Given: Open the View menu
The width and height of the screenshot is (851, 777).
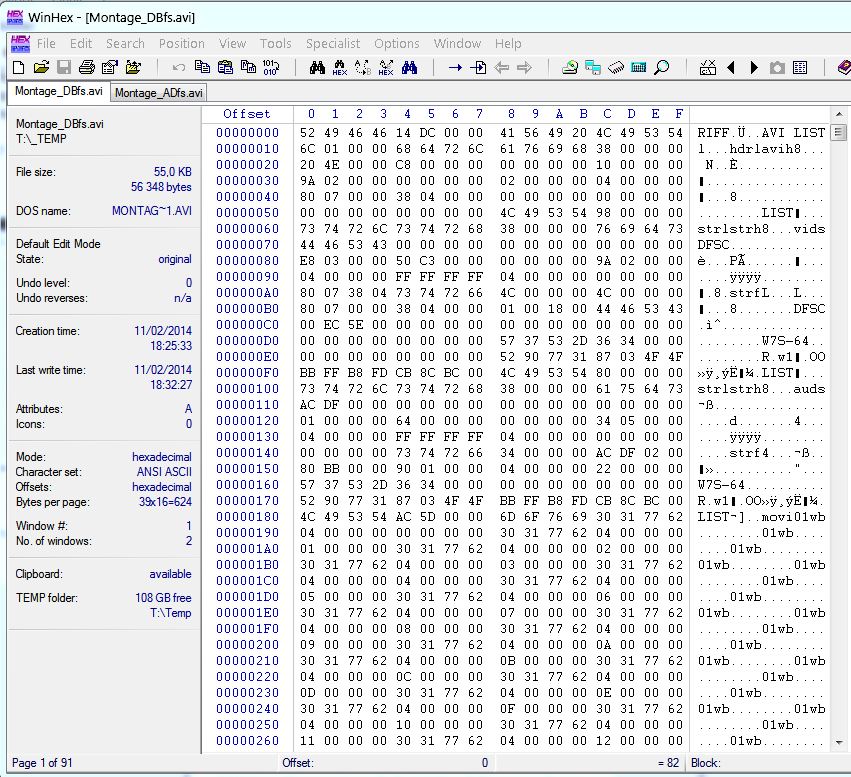Looking at the screenshot, I should [x=232, y=43].
